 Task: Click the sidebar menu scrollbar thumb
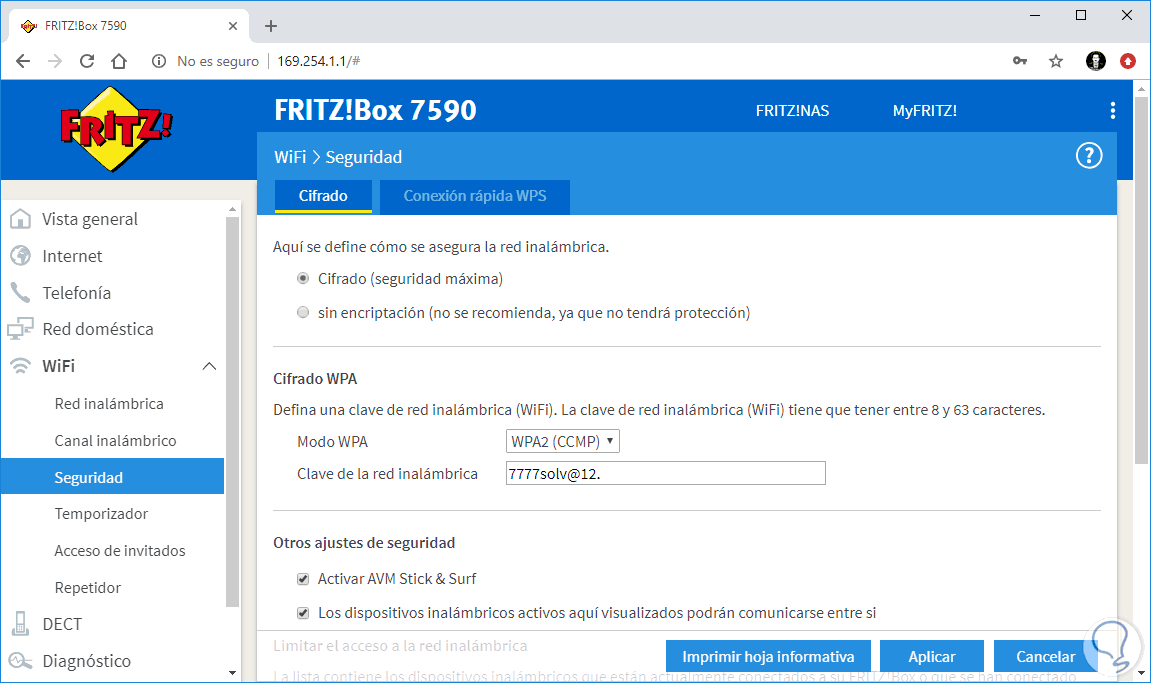point(233,411)
